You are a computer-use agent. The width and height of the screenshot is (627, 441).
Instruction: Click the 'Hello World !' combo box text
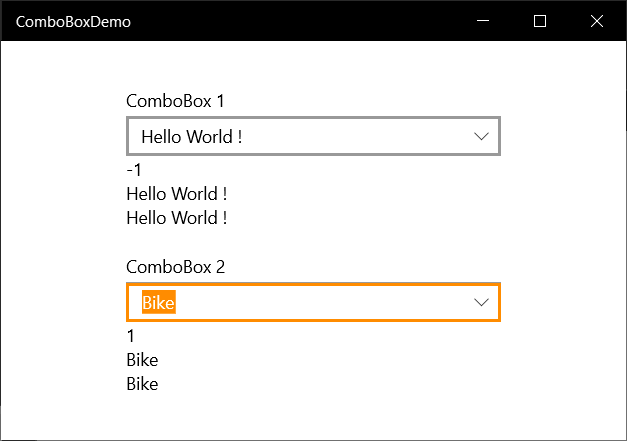[192, 137]
